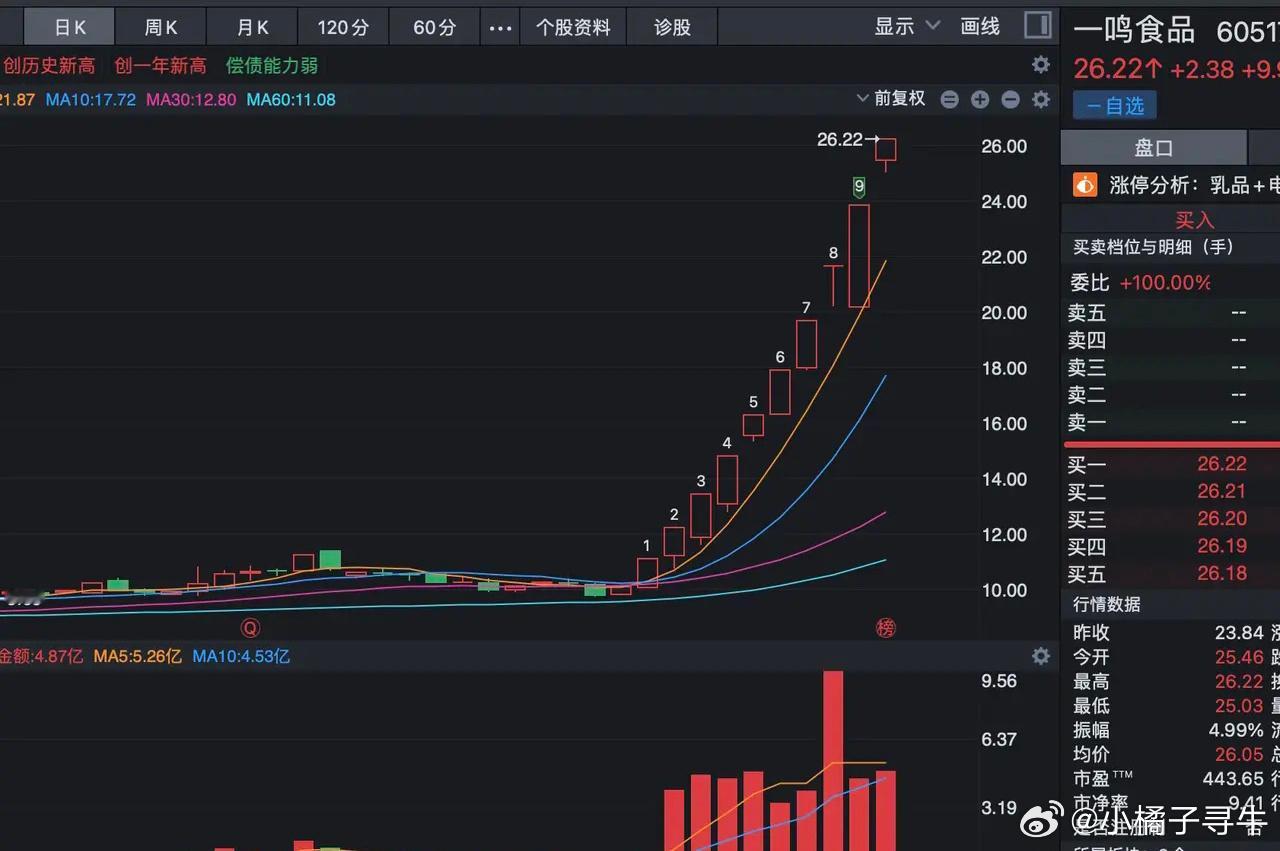Switch to the 月K monthly chart tab
This screenshot has width=1280, height=851.
[x=253, y=27]
